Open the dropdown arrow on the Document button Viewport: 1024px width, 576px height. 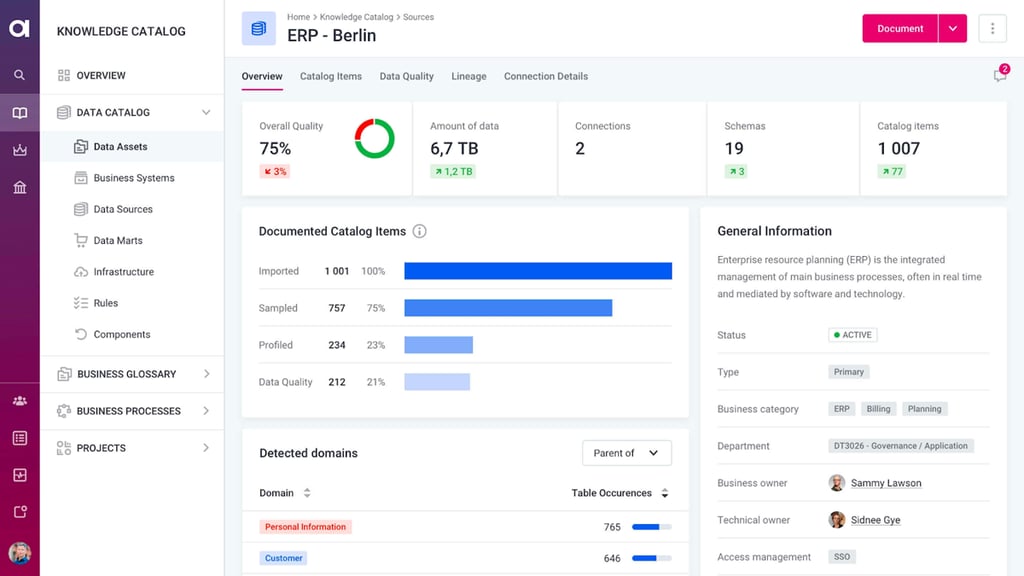(950, 28)
